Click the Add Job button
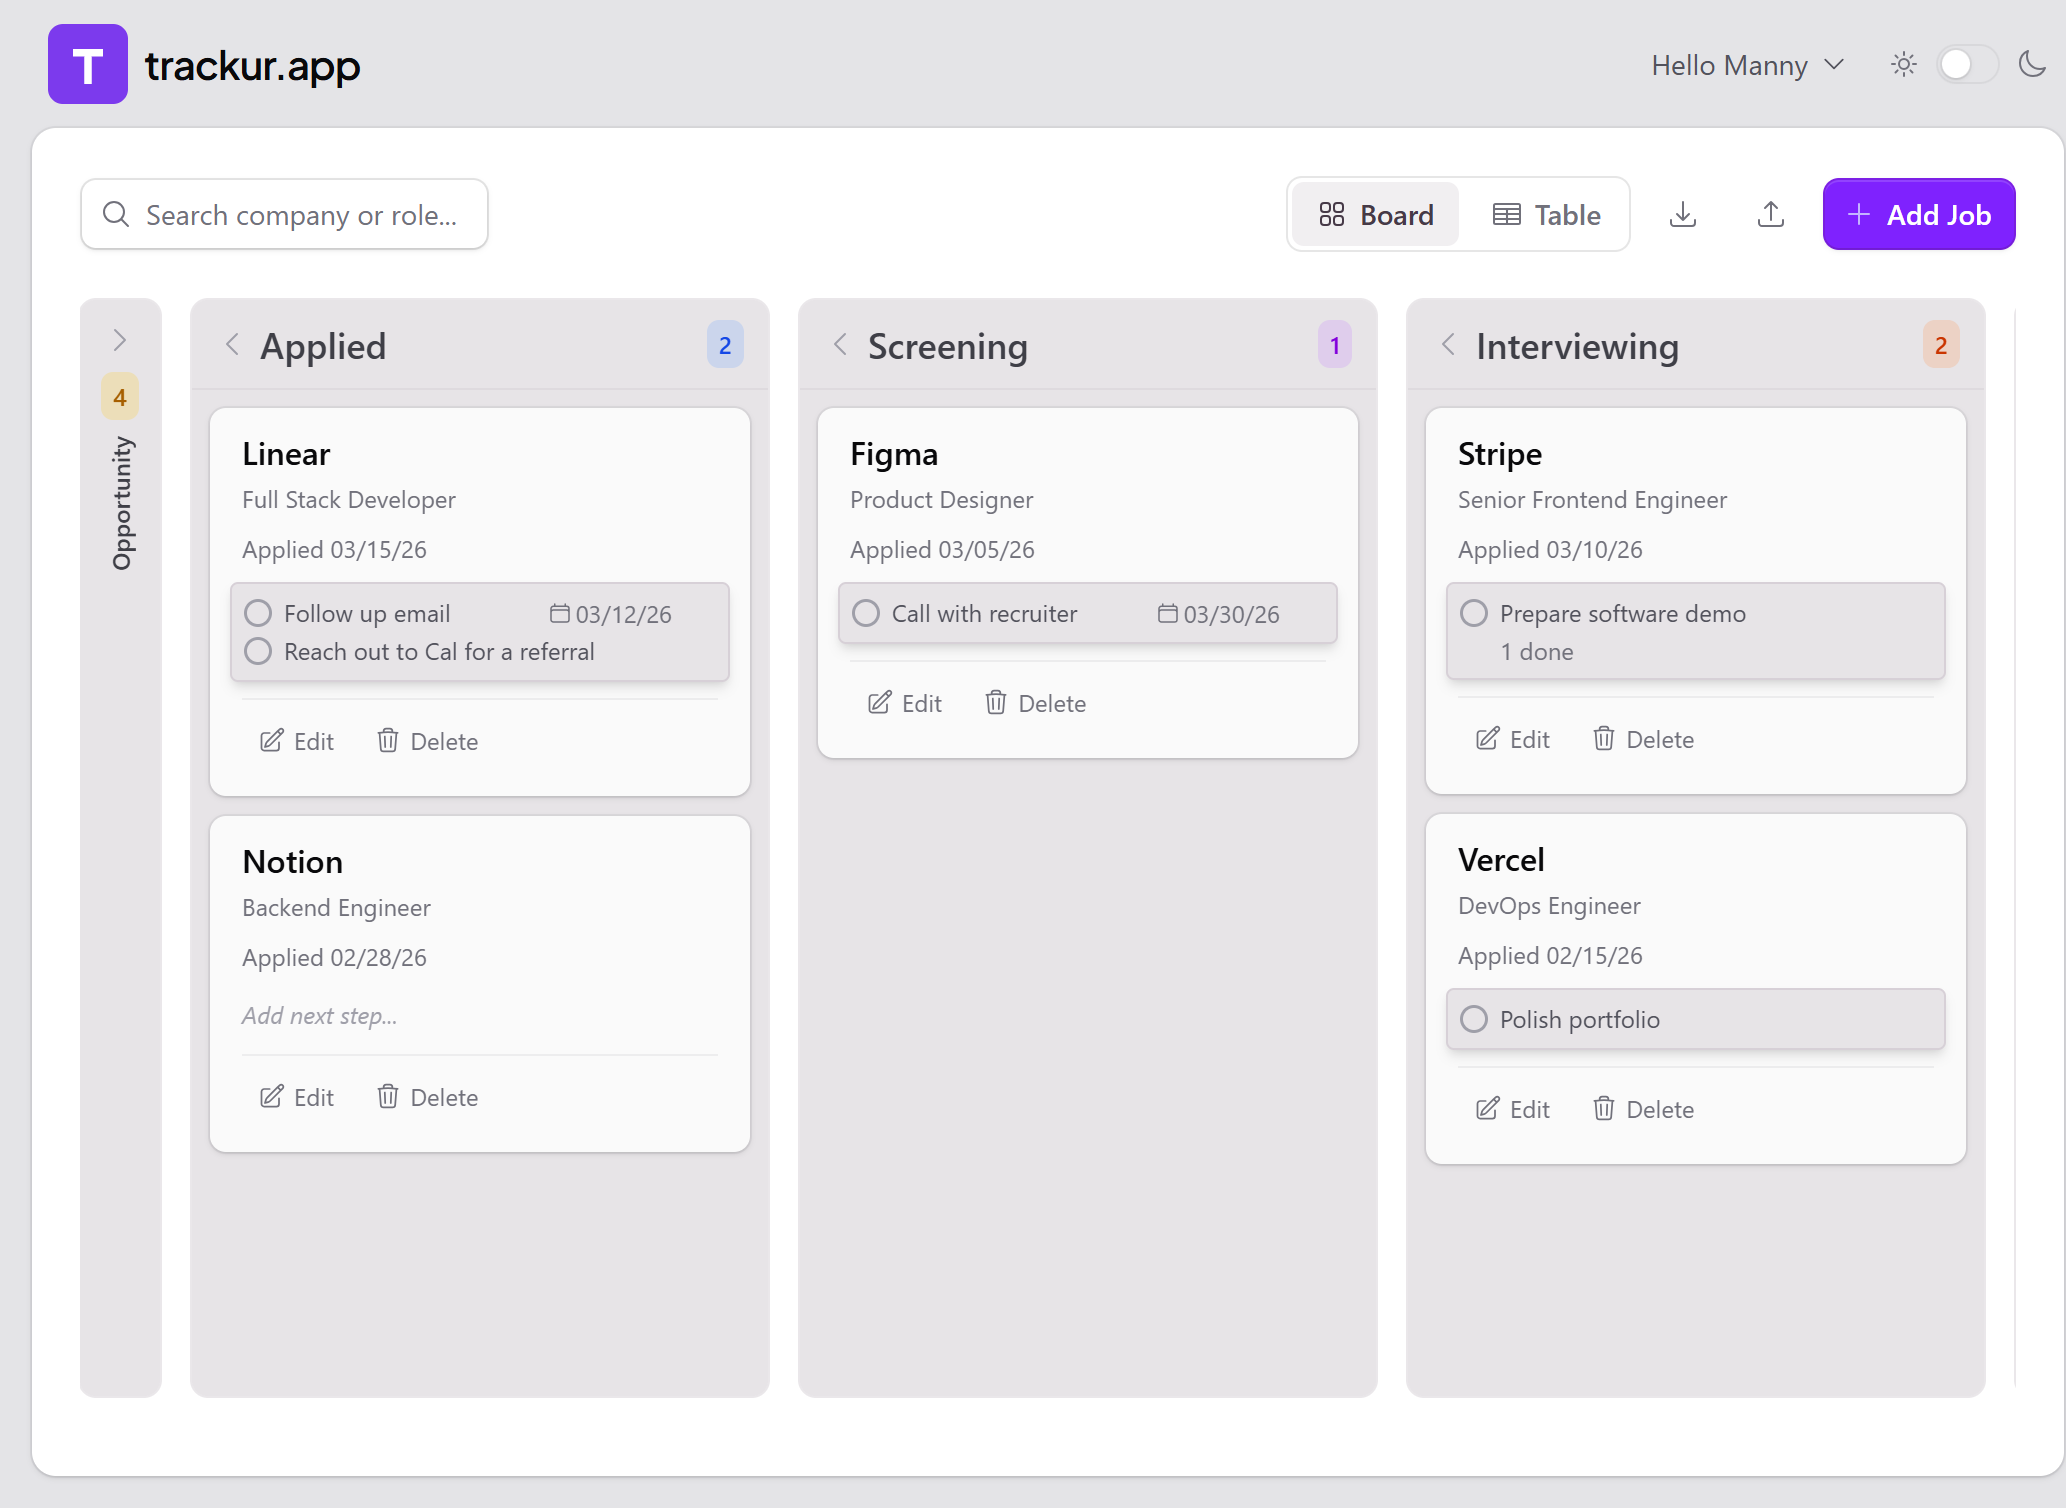The height and width of the screenshot is (1508, 2066). (1918, 214)
